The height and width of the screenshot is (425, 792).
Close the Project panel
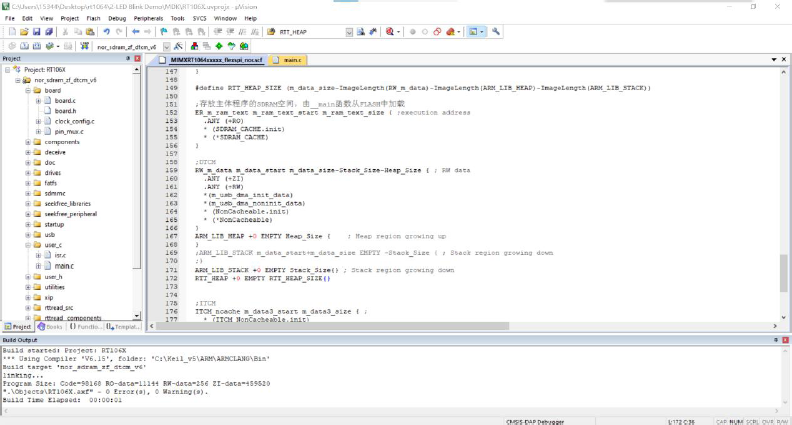tap(137, 59)
